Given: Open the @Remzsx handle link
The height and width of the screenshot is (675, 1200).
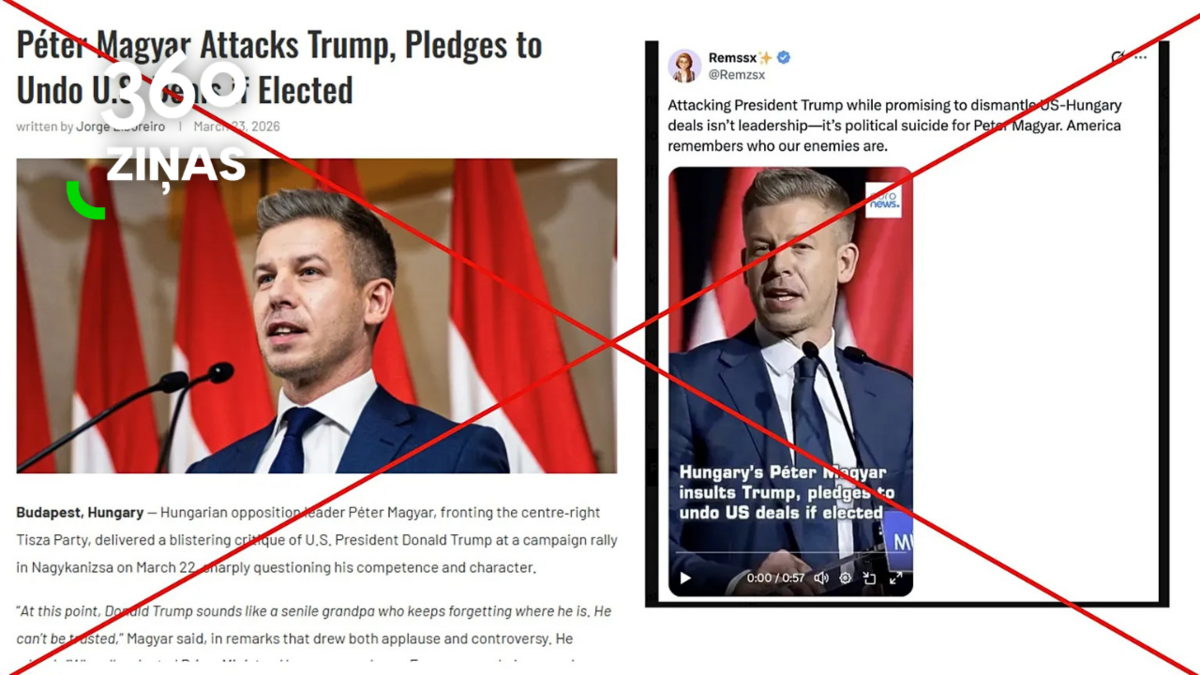Looking at the screenshot, I should click(x=737, y=74).
